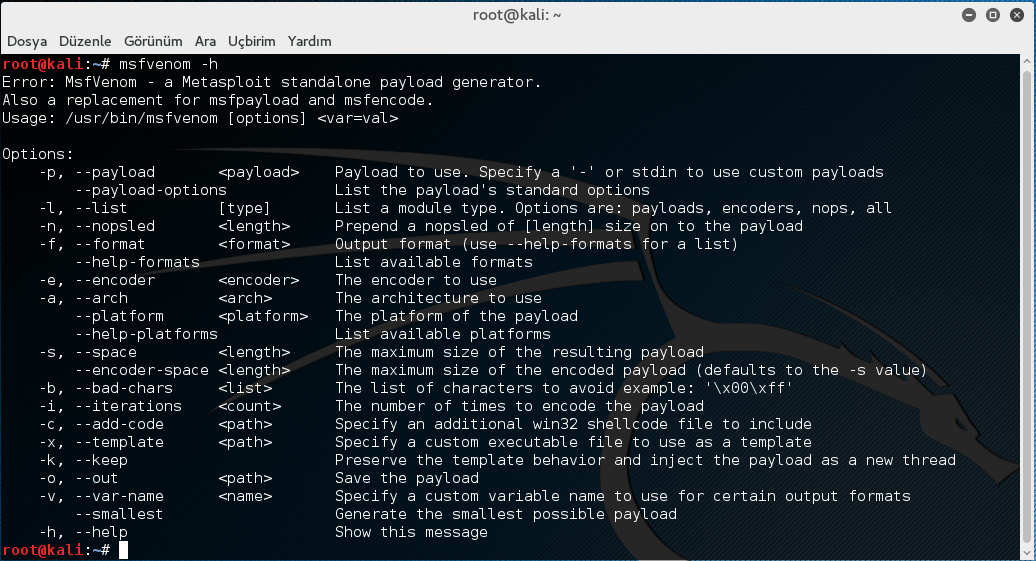Close the root@kali terminal window

click(1015, 15)
